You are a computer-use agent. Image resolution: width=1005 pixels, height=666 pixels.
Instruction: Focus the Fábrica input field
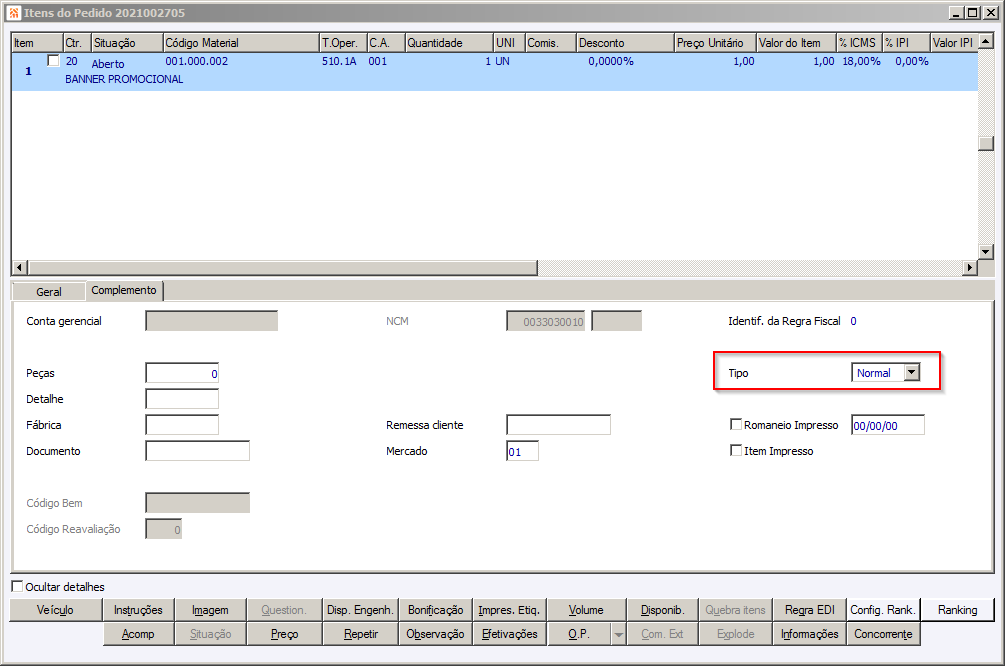pyautogui.click(x=182, y=425)
